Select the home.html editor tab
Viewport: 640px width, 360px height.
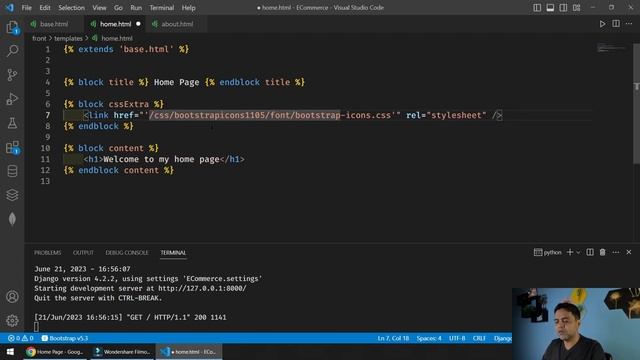click(x=115, y=24)
